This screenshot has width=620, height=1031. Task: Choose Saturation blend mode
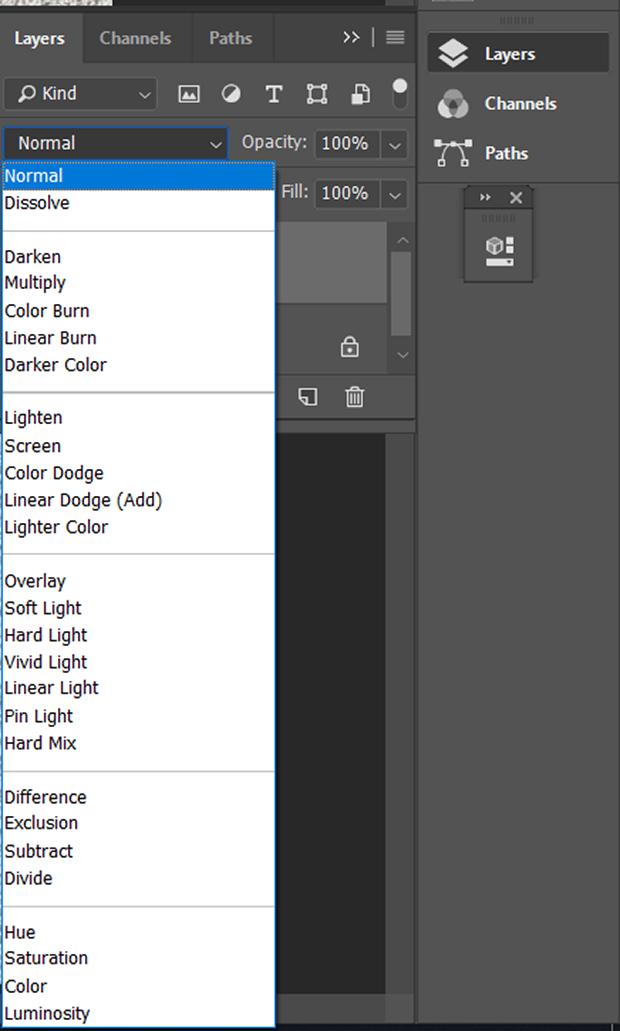pyautogui.click(x=139, y=958)
